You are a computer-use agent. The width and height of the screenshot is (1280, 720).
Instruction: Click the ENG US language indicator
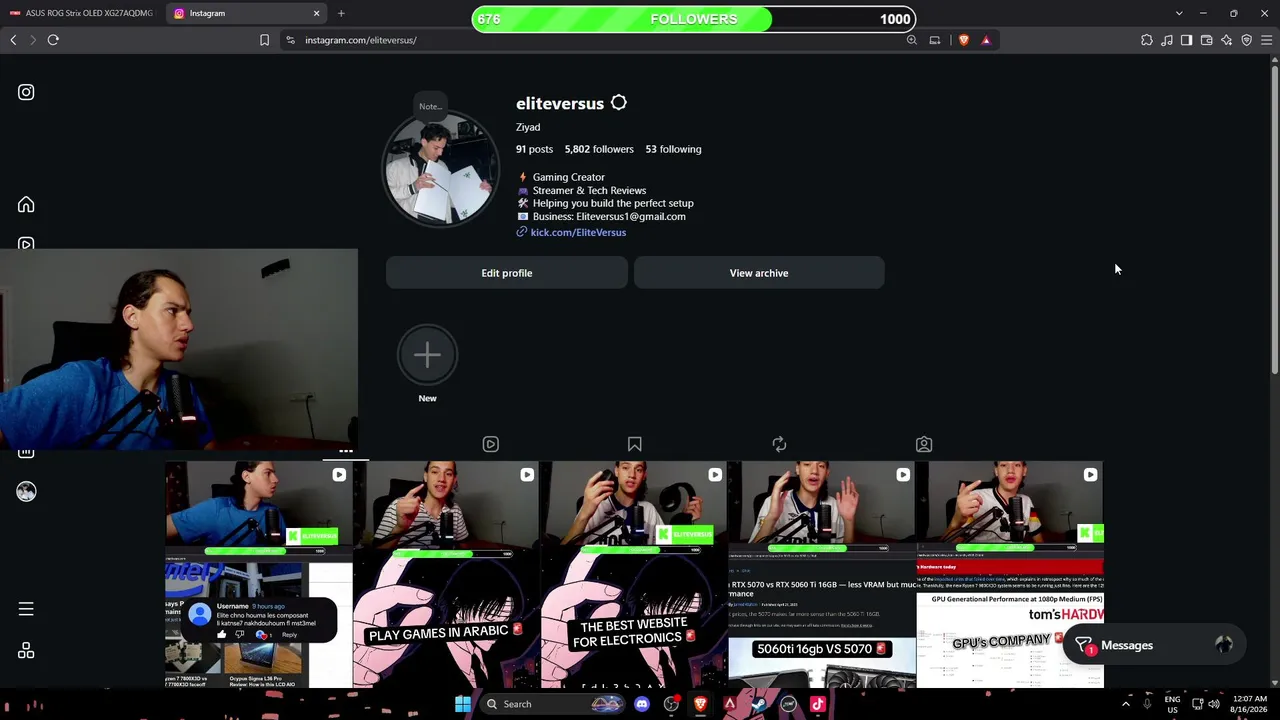point(1172,704)
